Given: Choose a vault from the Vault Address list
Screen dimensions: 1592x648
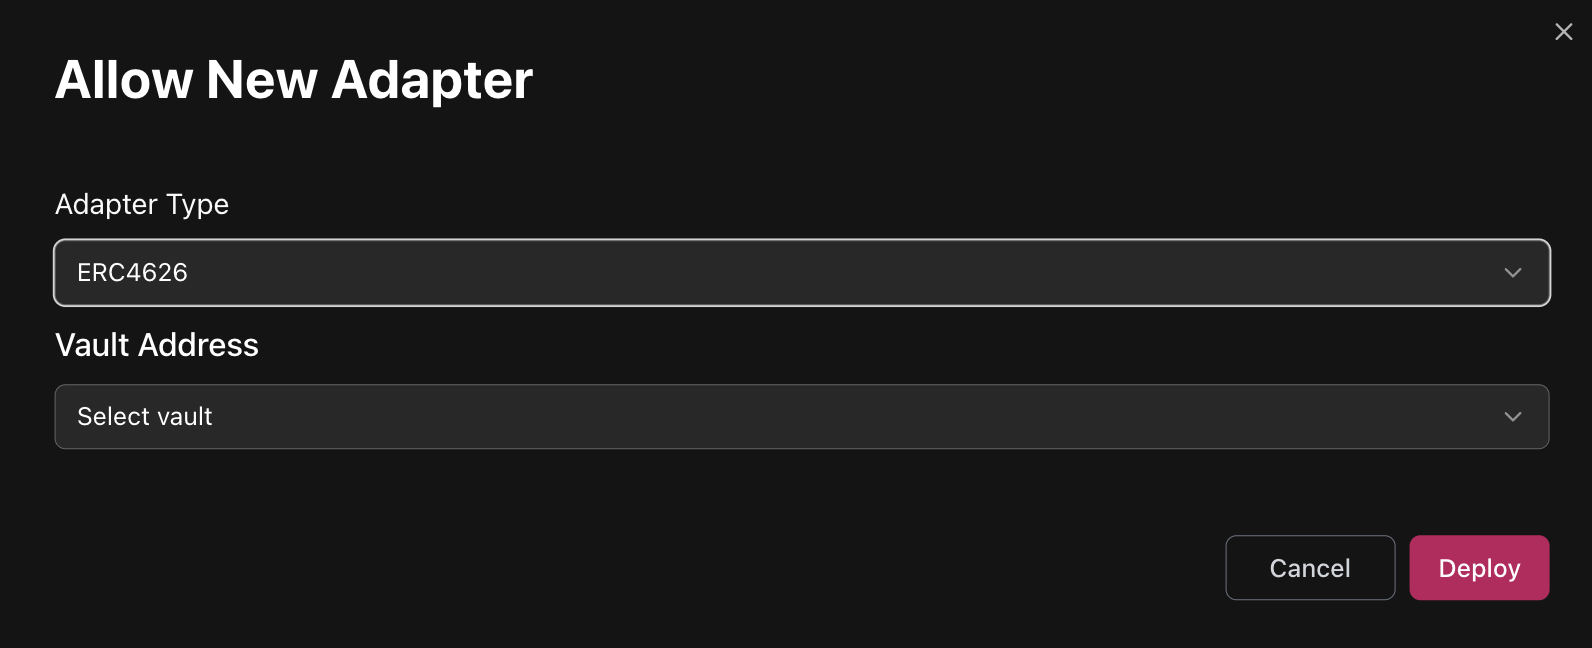Looking at the screenshot, I should tap(801, 416).
